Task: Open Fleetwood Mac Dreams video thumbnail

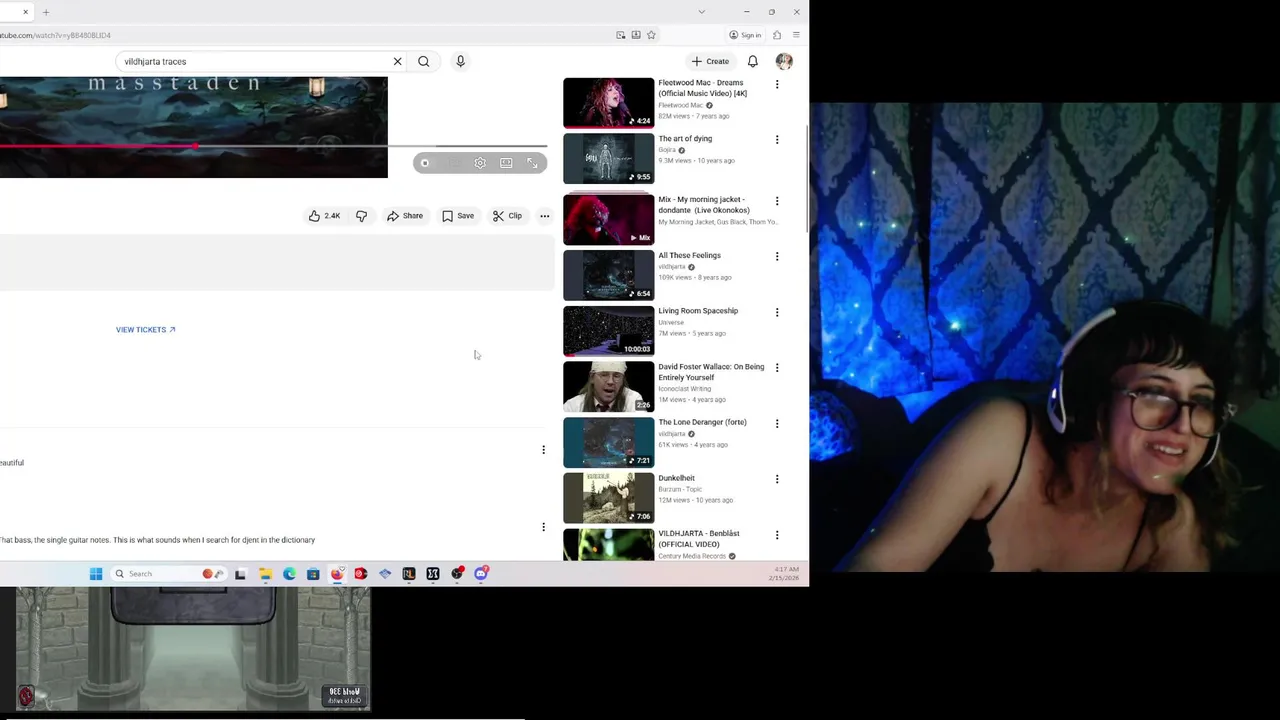Action: tap(608, 102)
